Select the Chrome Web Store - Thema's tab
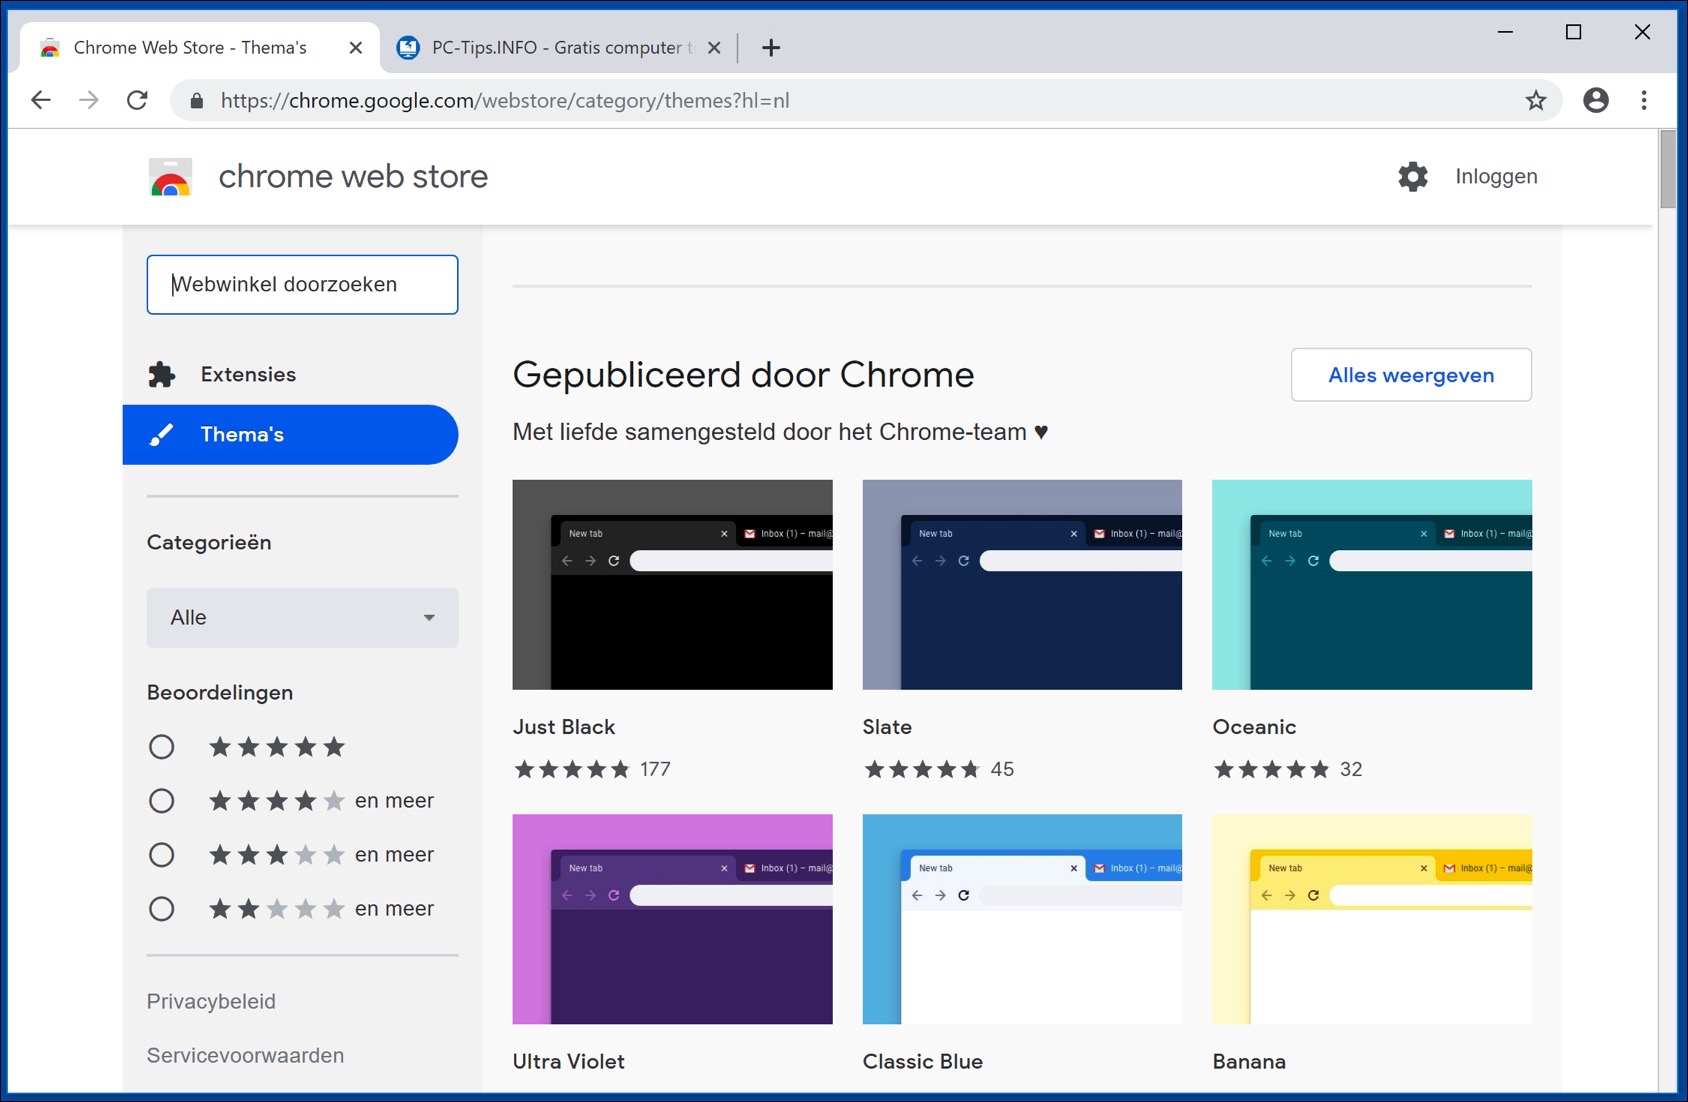Viewport: 1688px width, 1102px height. tap(200, 47)
